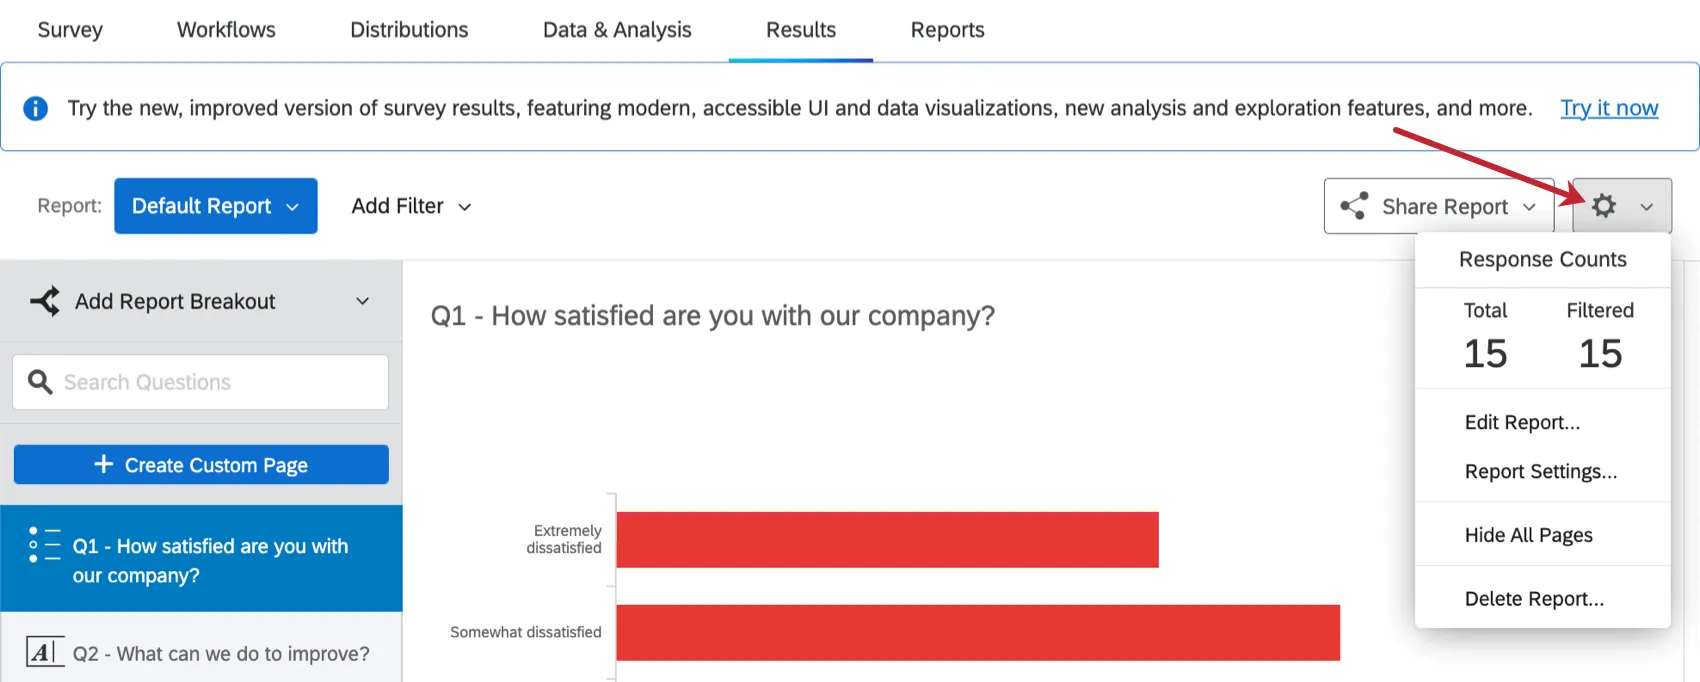Click the share icon inside Share Report
Image resolution: width=1700 pixels, height=682 pixels.
pos(1354,206)
